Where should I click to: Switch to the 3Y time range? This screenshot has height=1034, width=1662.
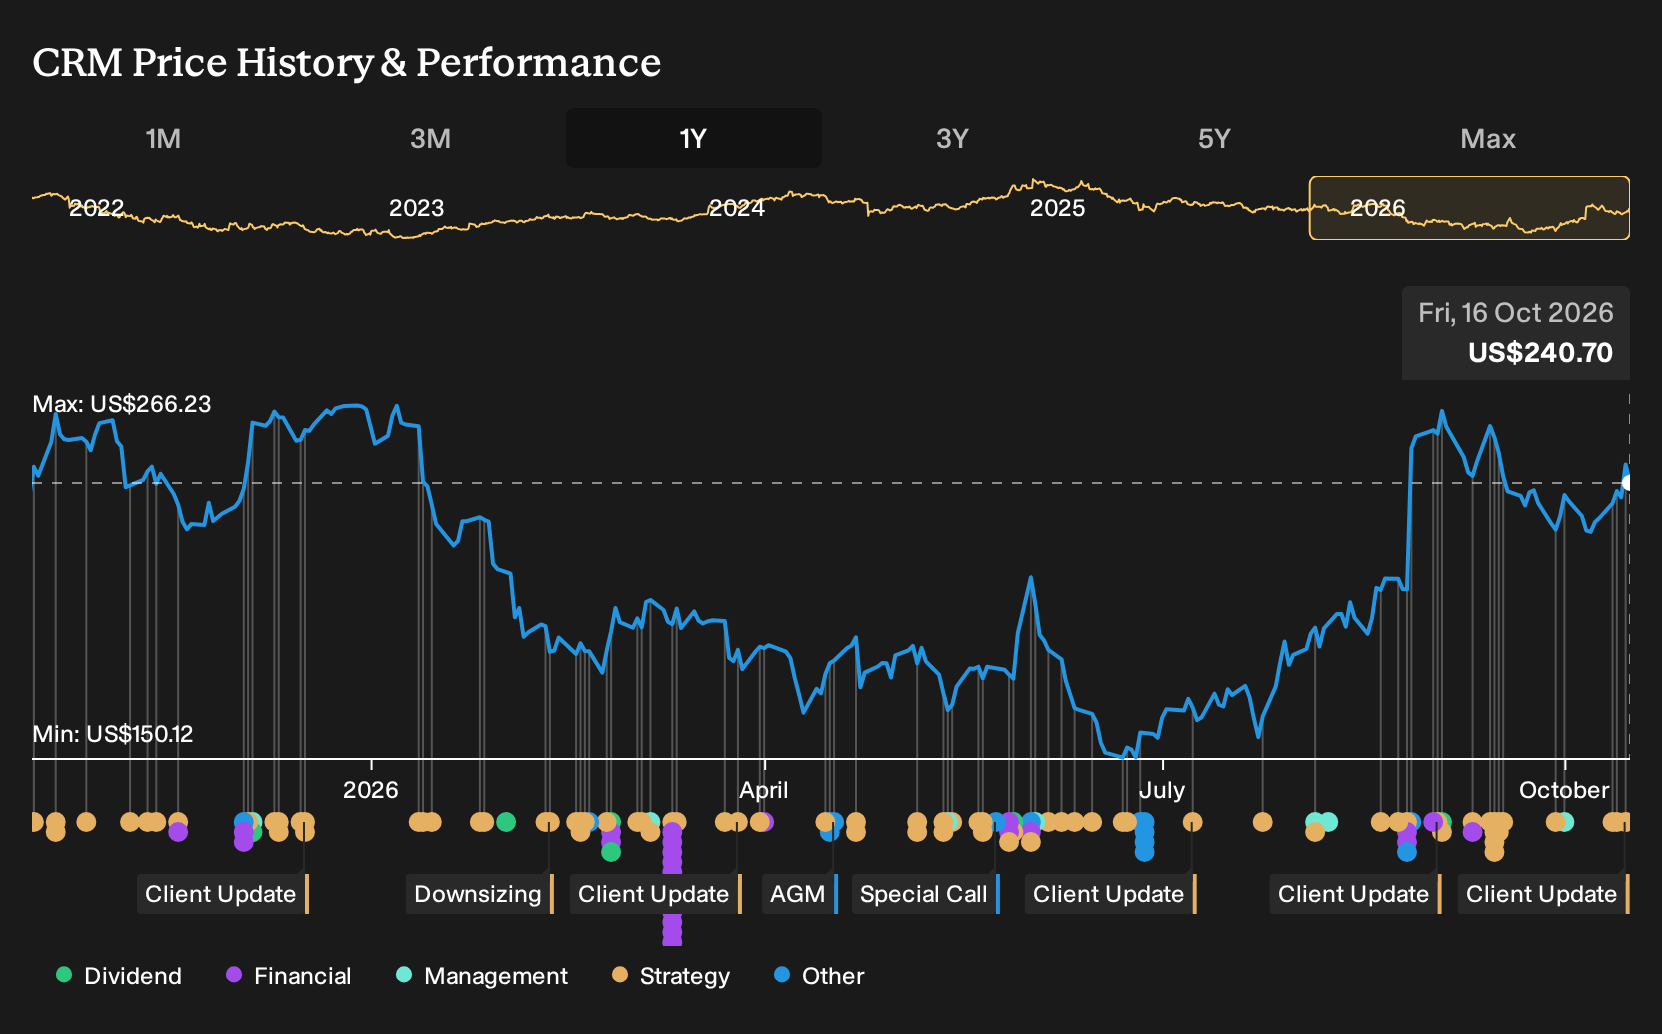952,138
